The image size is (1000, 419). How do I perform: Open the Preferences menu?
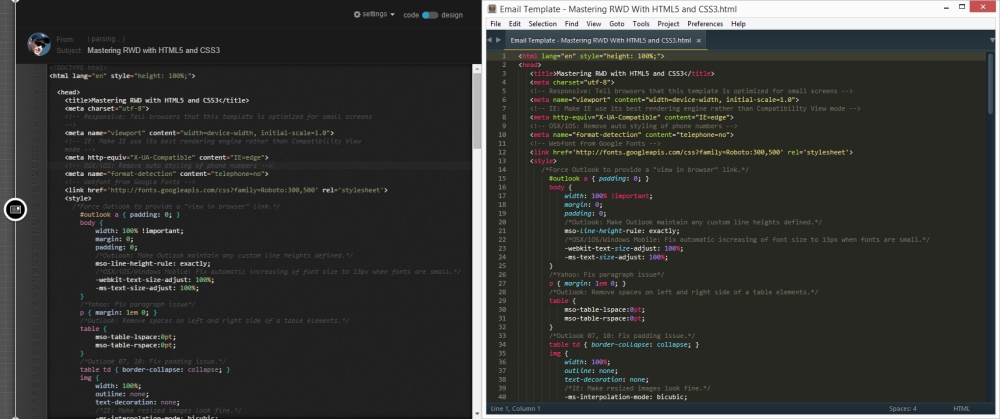click(705, 23)
